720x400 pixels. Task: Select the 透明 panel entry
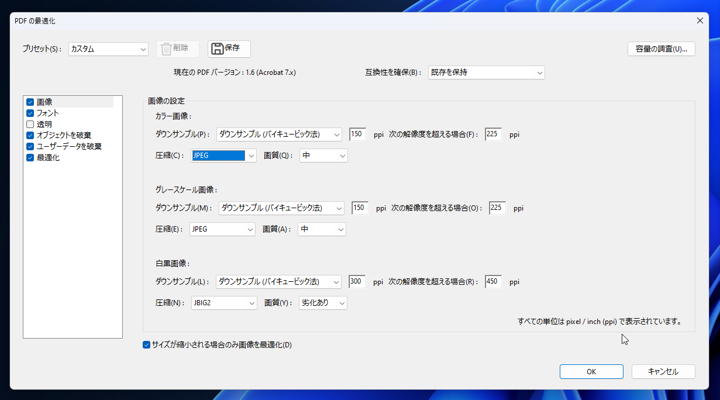coord(44,124)
